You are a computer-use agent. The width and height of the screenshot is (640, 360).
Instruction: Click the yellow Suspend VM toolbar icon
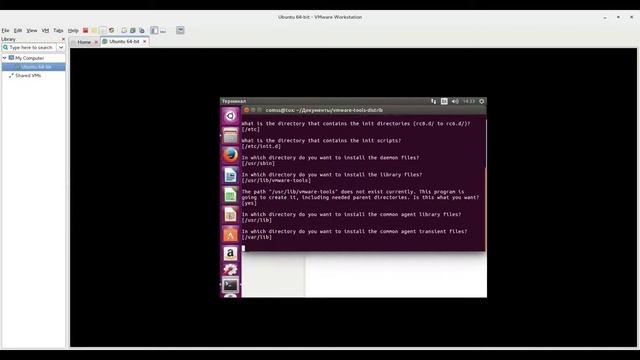94,31
